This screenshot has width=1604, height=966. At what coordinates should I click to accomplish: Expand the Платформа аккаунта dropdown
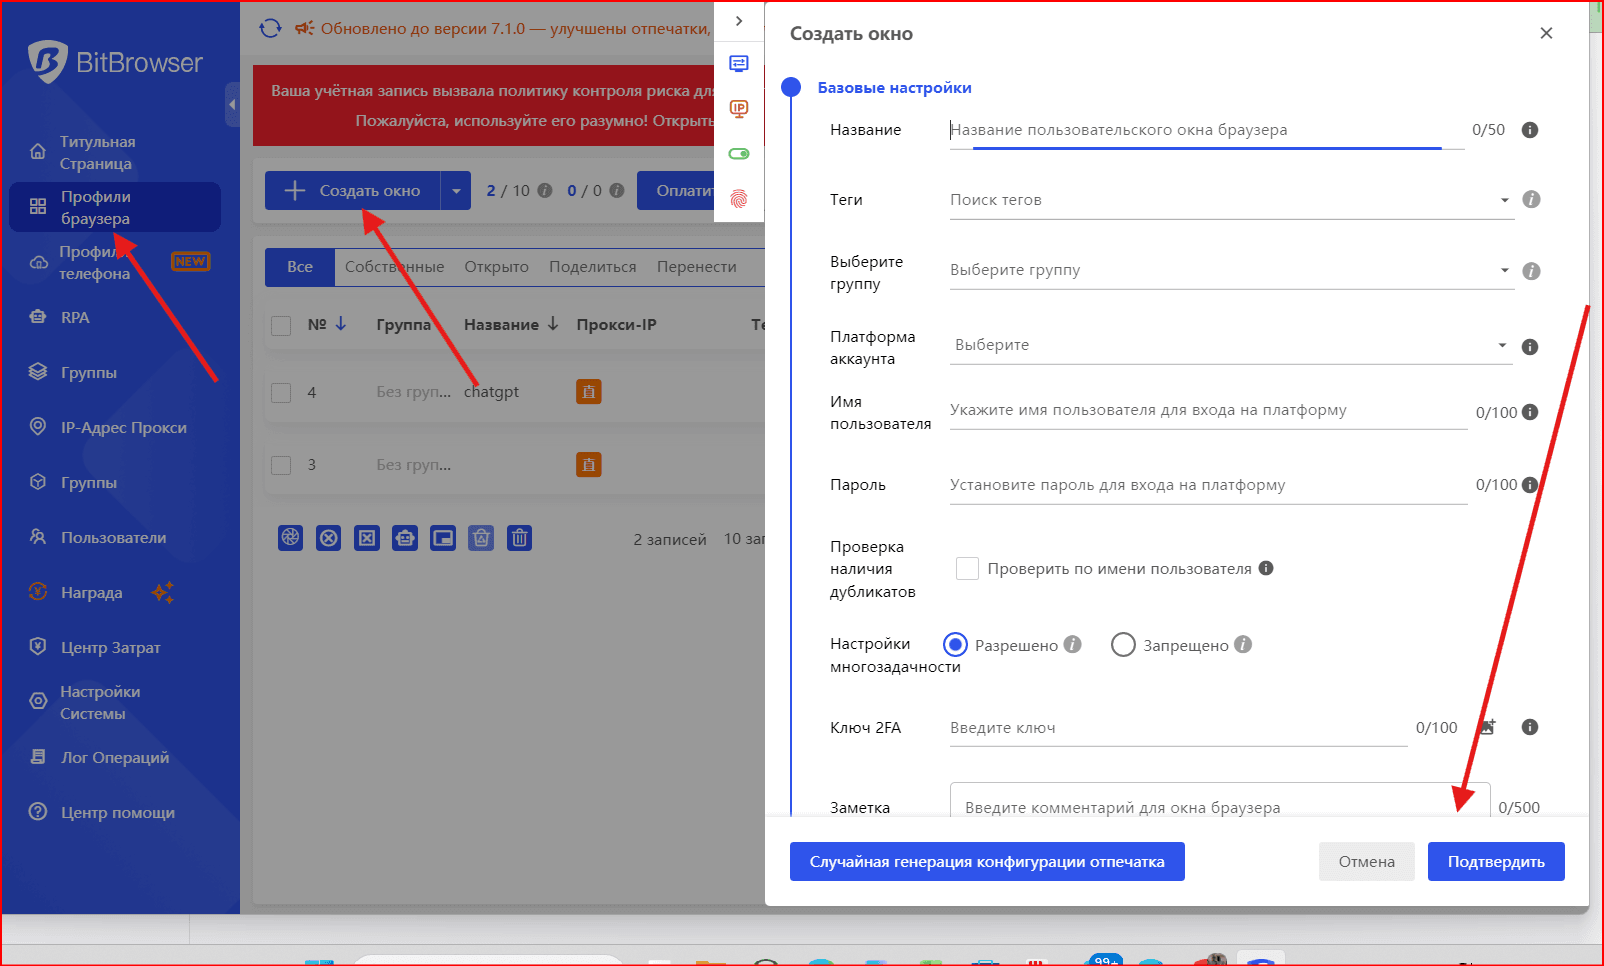tap(1230, 345)
